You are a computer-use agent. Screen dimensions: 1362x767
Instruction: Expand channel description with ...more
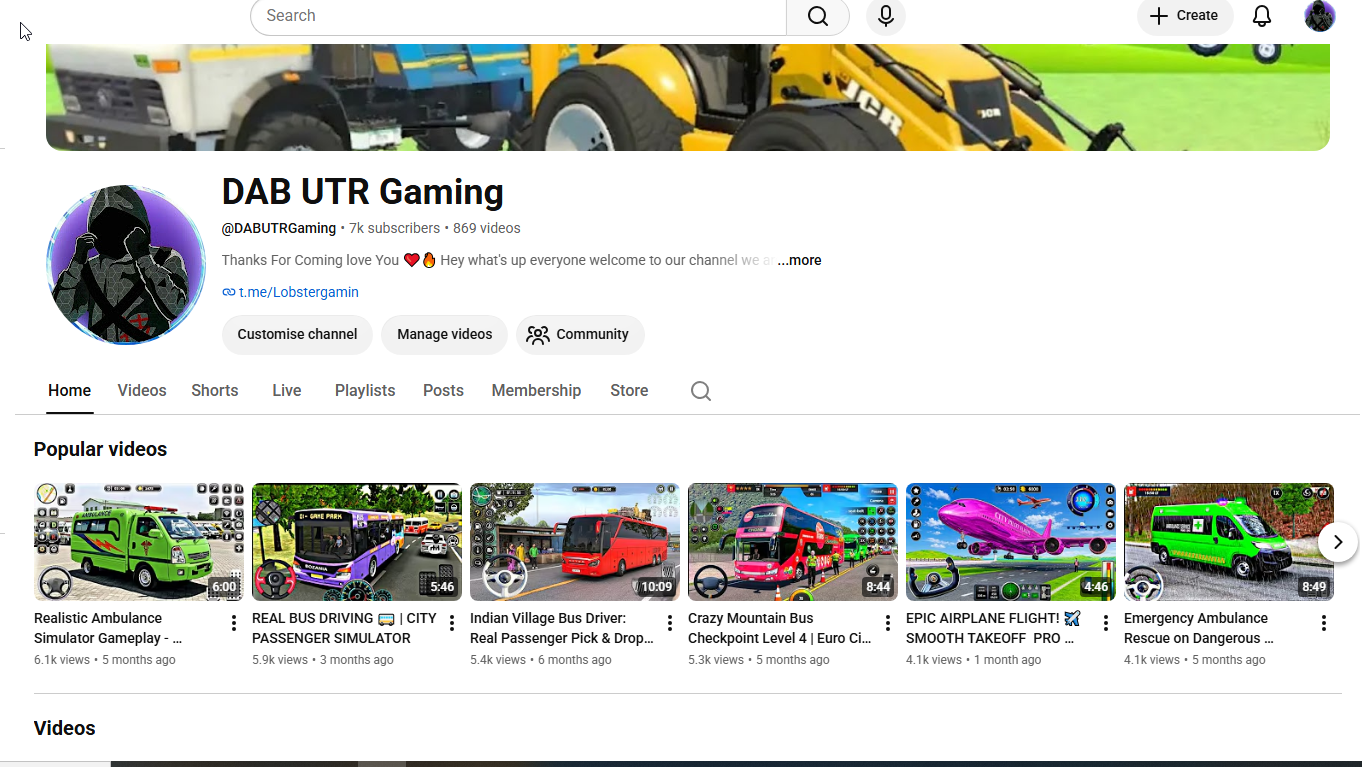pos(800,260)
